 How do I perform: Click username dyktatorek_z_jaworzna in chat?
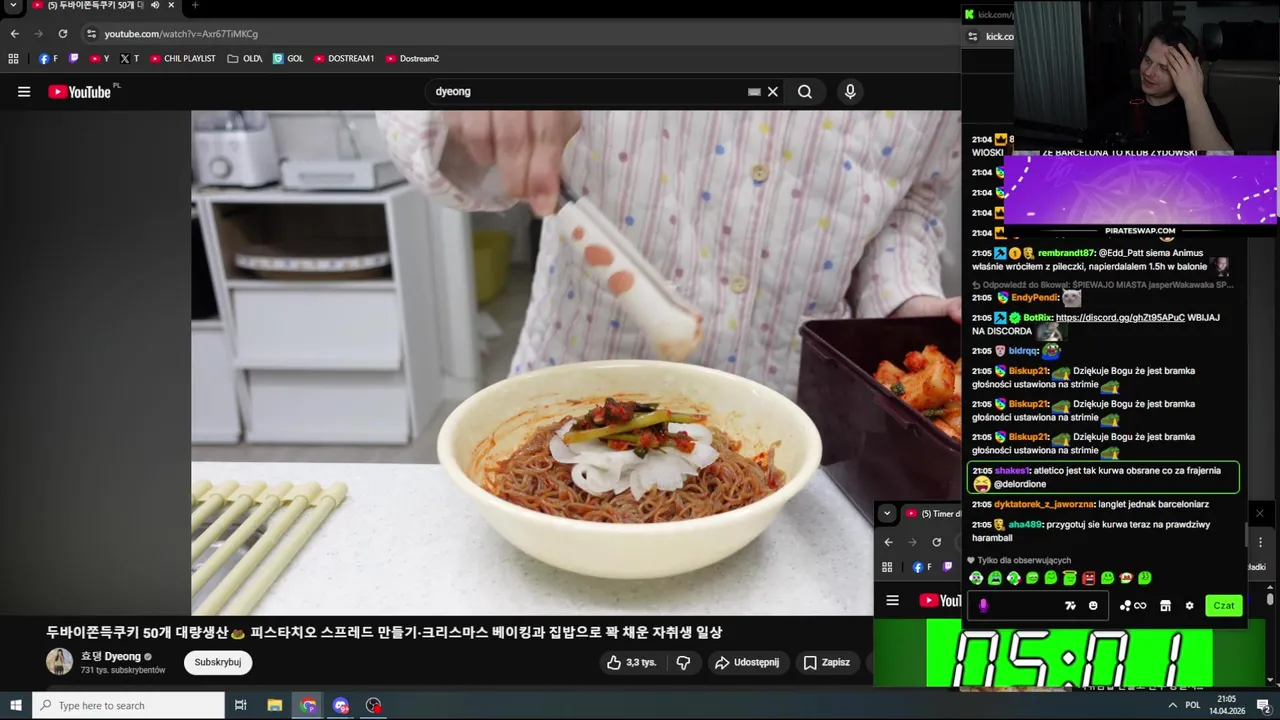tap(1044, 505)
